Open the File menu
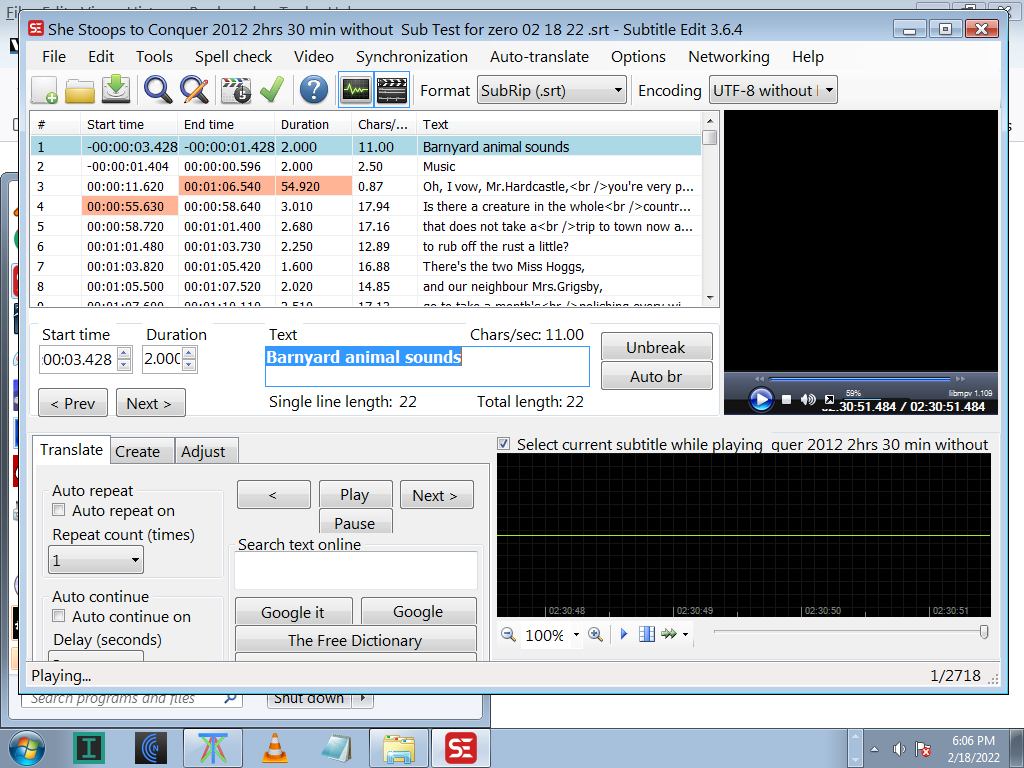The height and width of the screenshot is (768, 1024). [x=54, y=57]
